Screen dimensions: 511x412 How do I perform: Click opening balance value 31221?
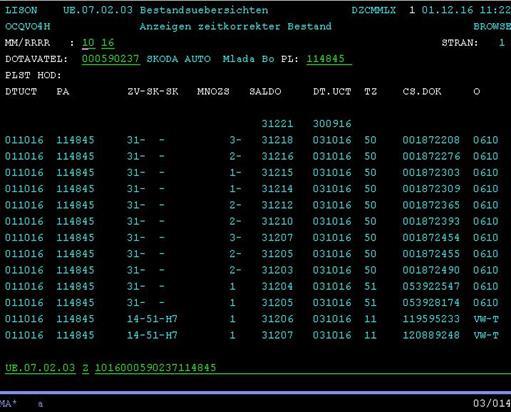pos(277,124)
